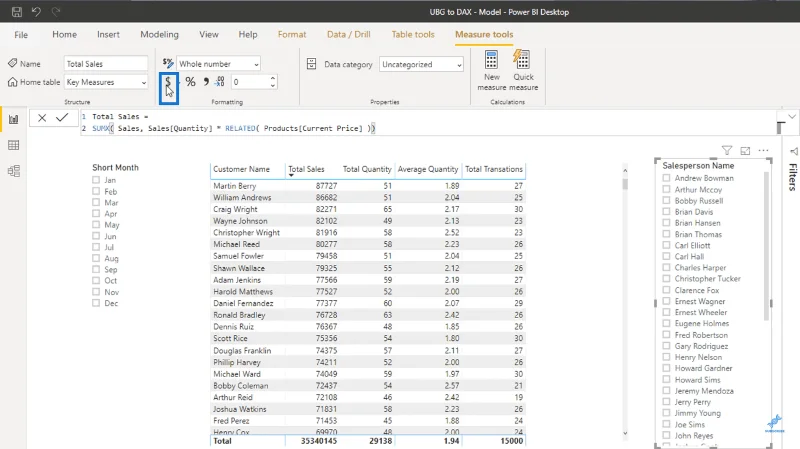
Task: Open the Modeling ribbon tab
Action: coord(159,34)
